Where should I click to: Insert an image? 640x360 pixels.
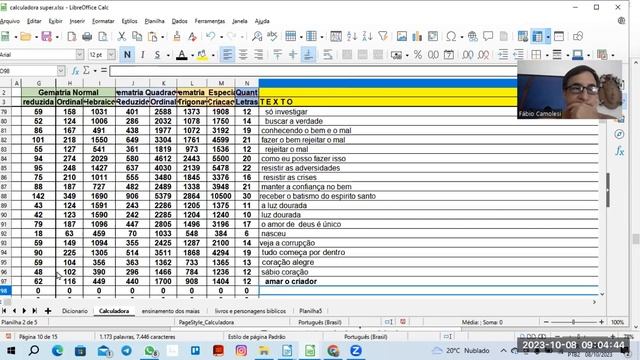point(402,37)
